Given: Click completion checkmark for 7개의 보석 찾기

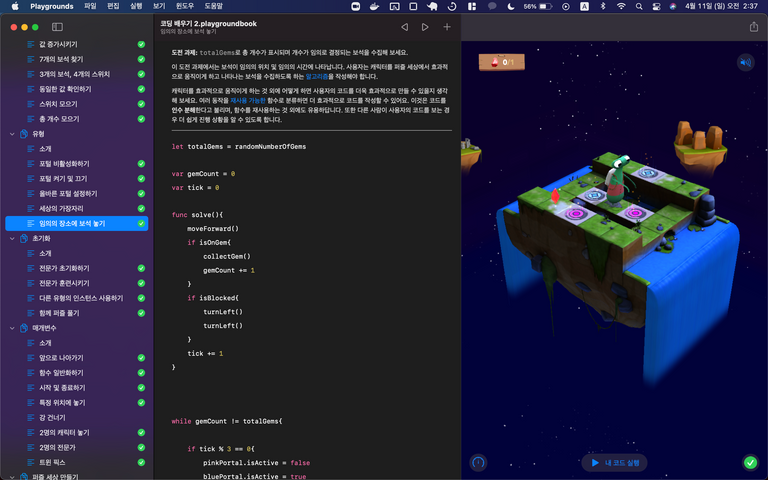Looking at the screenshot, I should (x=141, y=59).
